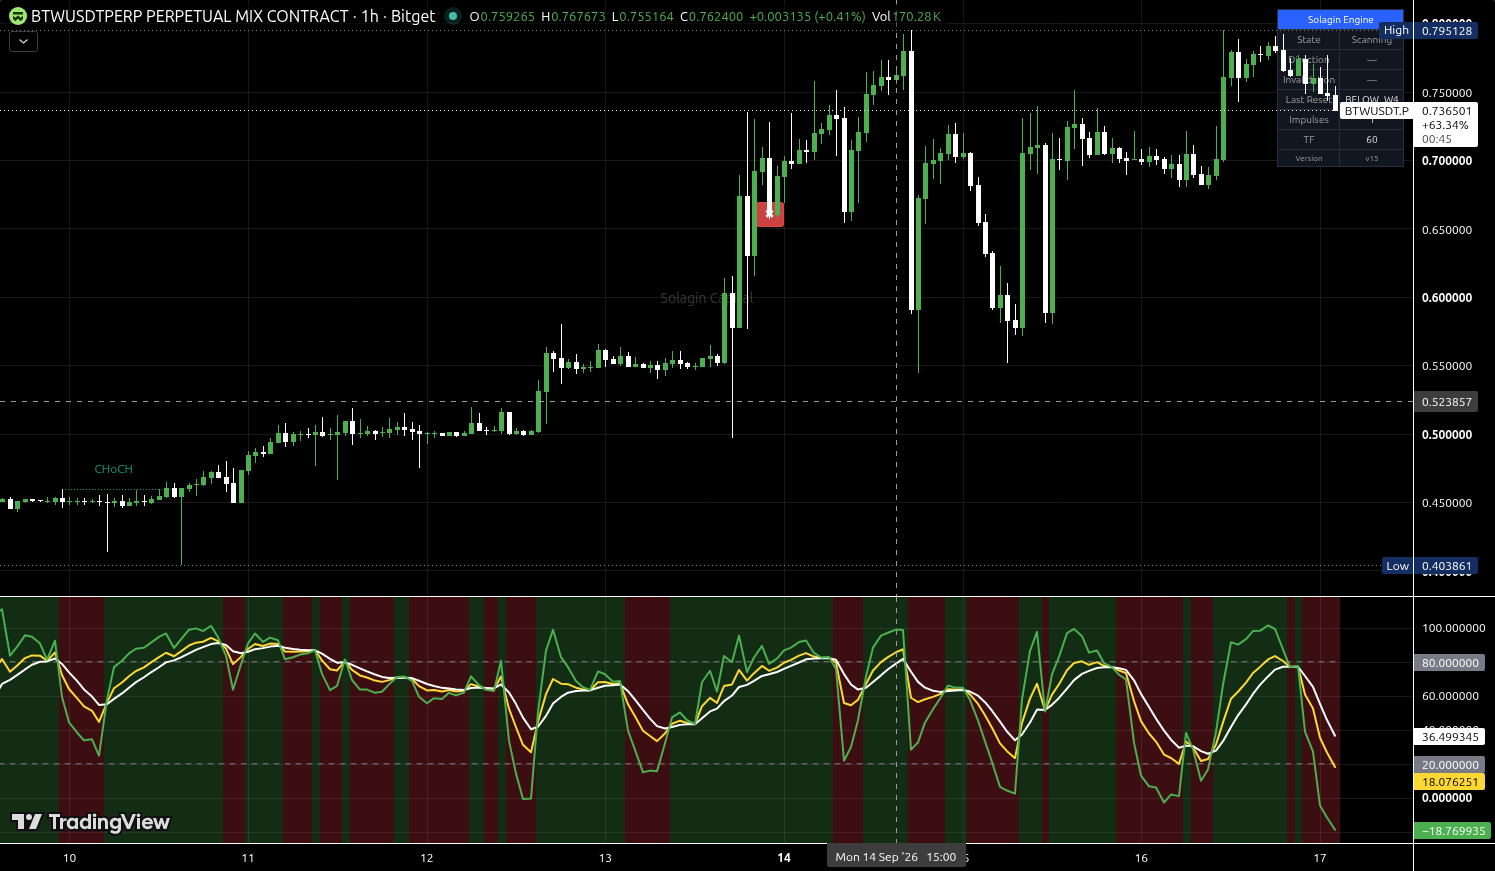
Task: Click the 0.600000 price scale label
Action: click(1447, 298)
